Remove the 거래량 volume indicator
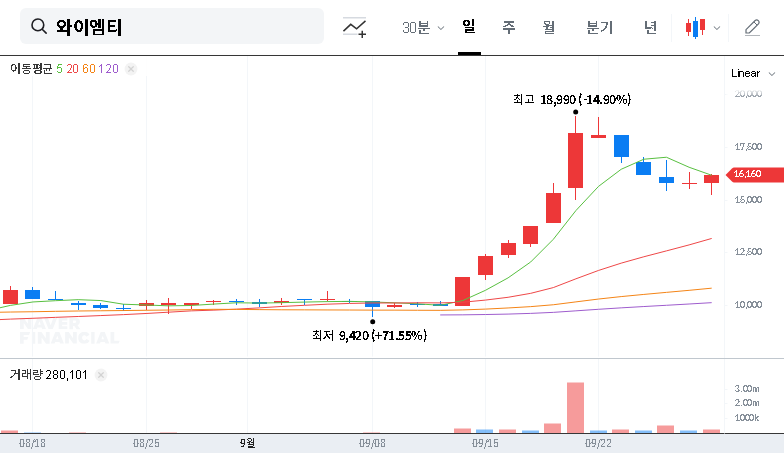This screenshot has width=784, height=453. pos(101,374)
